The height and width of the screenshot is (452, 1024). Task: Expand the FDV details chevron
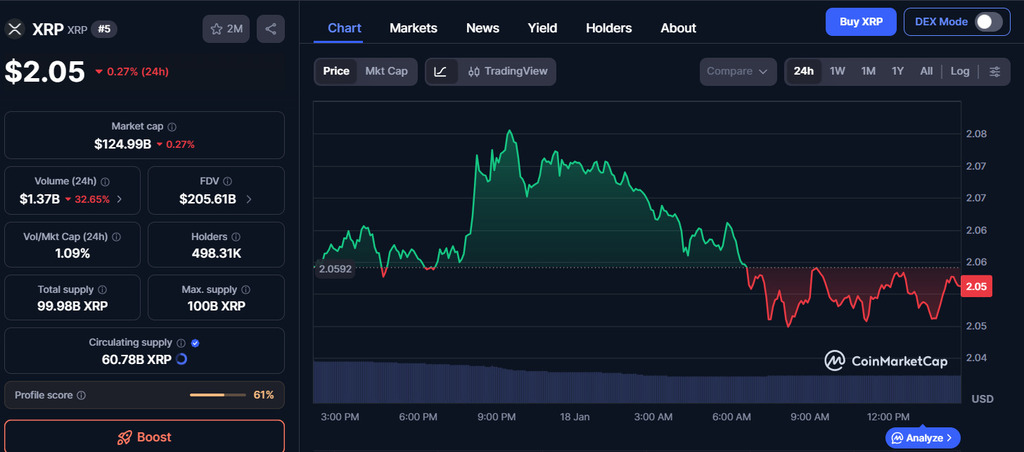coord(249,199)
